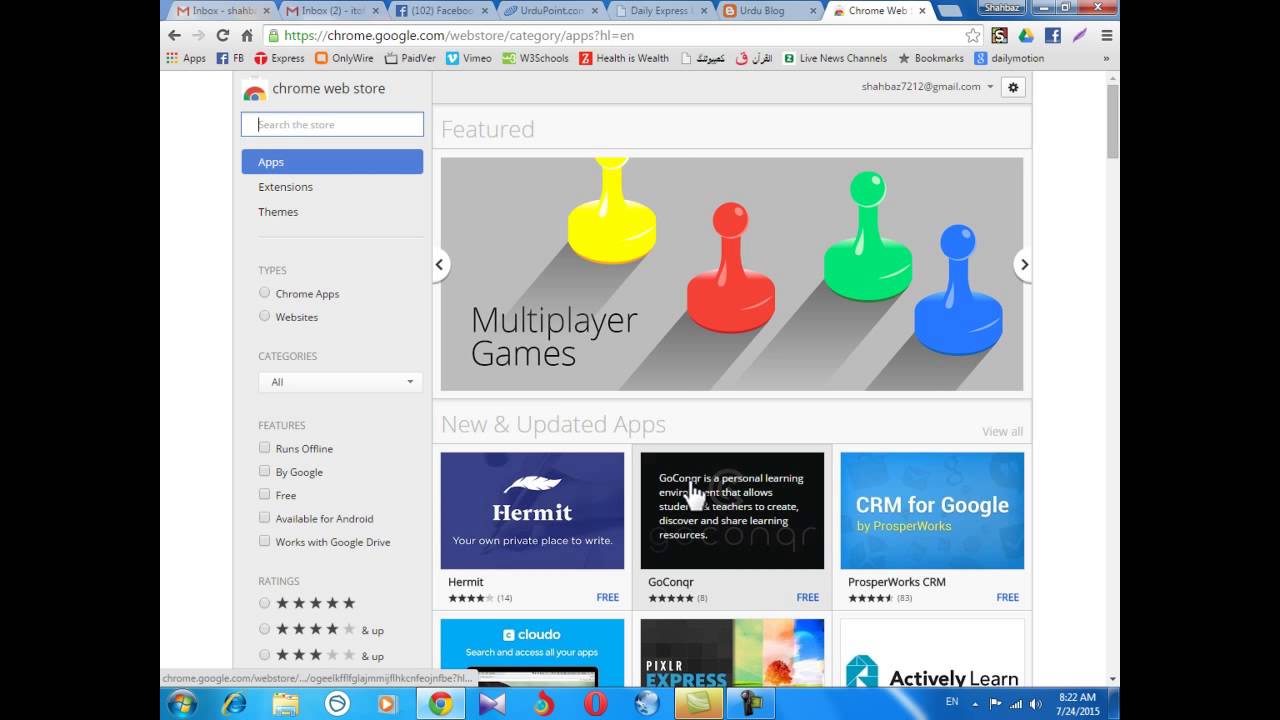Image resolution: width=1280 pixels, height=720 pixels.
Task: Show hidden system tray icons arrow
Action: (976, 704)
